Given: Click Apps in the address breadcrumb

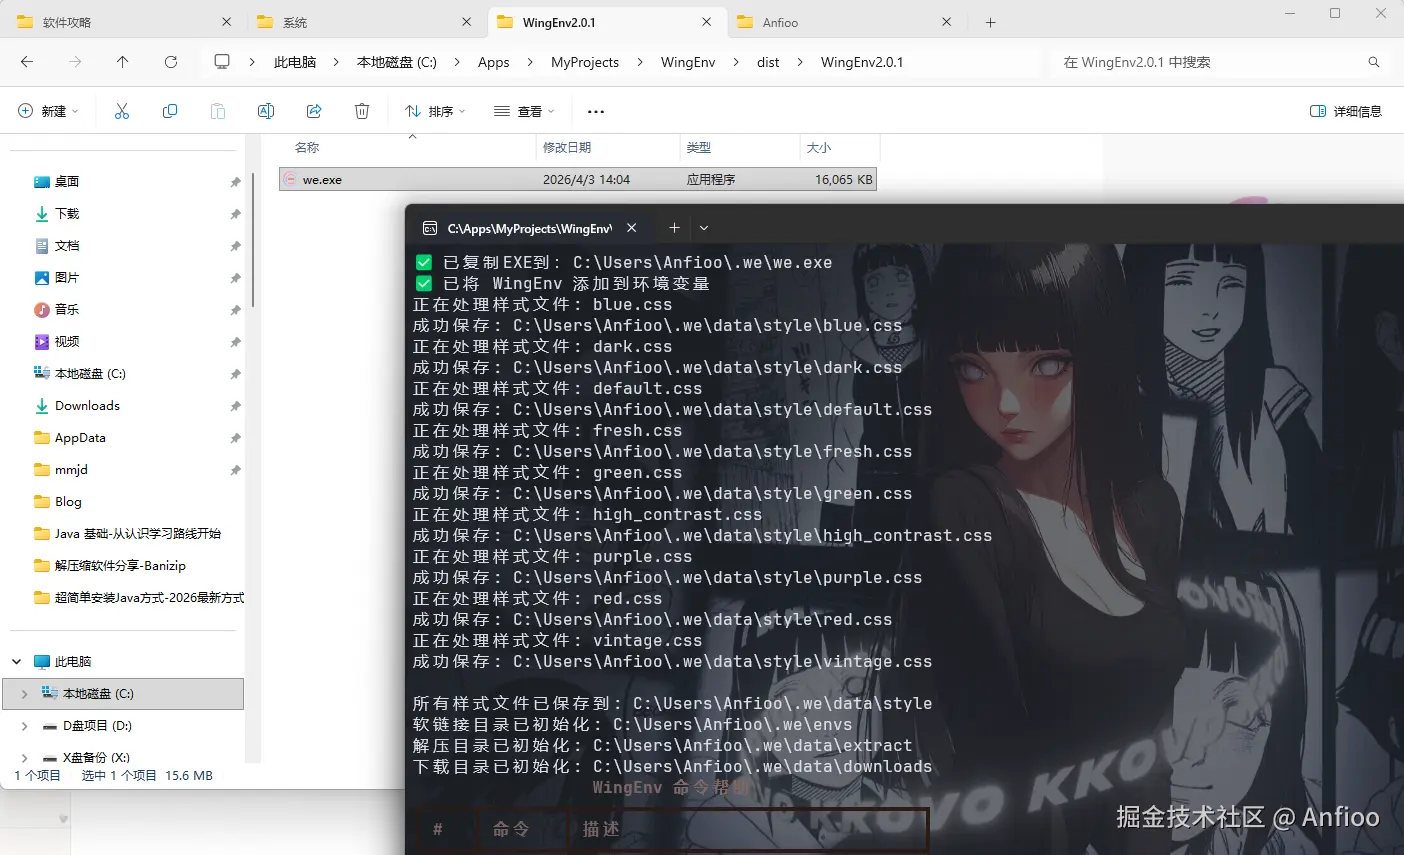Looking at the screenshot, I should click(494, 62).
